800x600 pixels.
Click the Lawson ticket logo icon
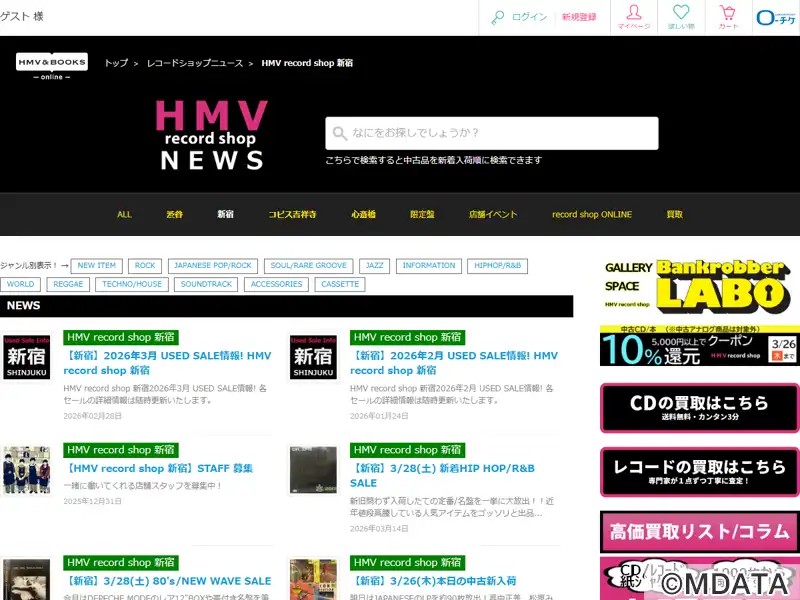coord(776,18)
